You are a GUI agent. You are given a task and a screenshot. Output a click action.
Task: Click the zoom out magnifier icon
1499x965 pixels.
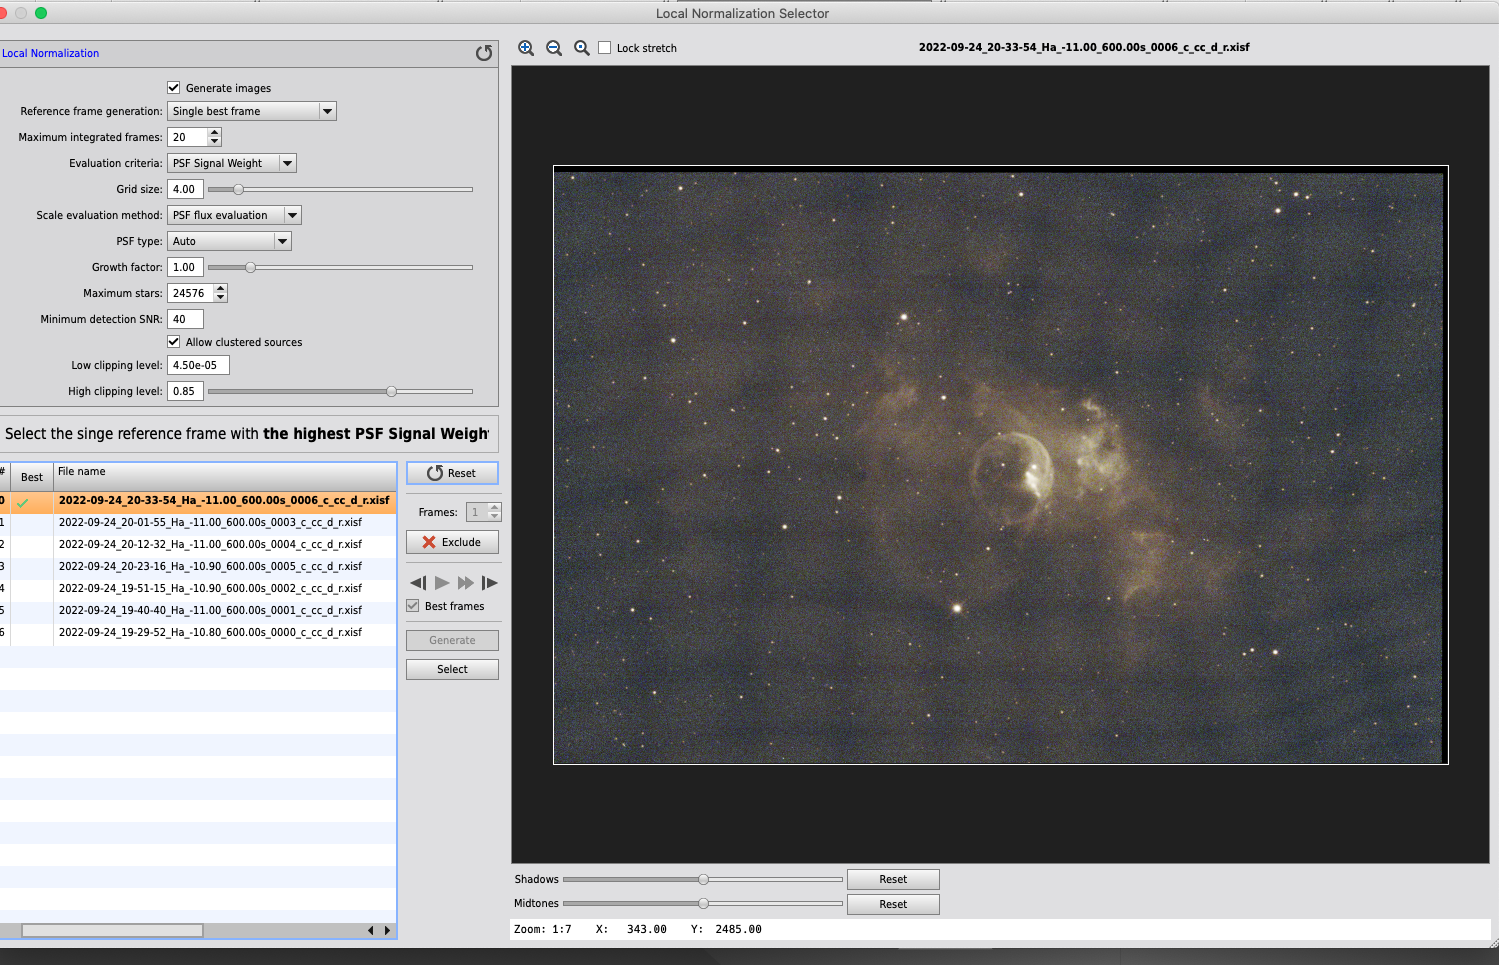tap(554, 48)
